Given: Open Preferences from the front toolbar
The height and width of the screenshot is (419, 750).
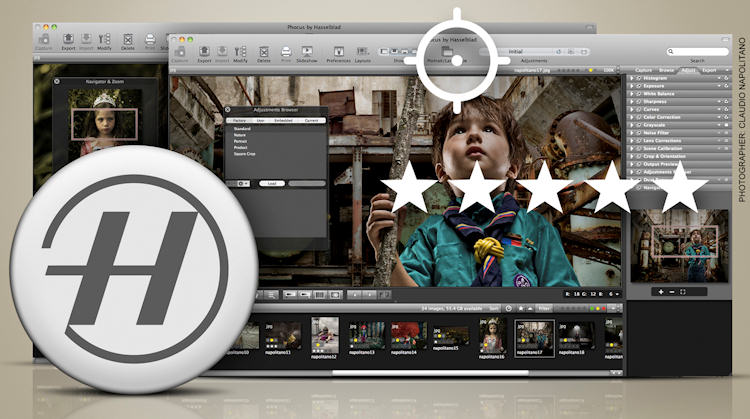Looking at the screenshot, I should (x=338, y=53).
